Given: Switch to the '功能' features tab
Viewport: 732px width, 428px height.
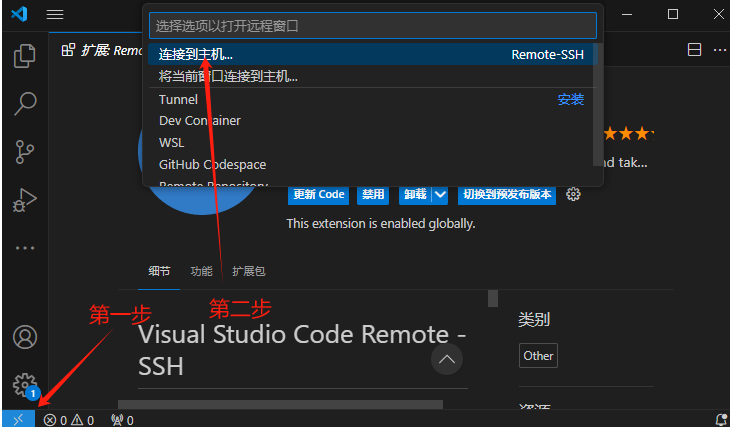Looking at the screenshot, I should coord(201,271).
